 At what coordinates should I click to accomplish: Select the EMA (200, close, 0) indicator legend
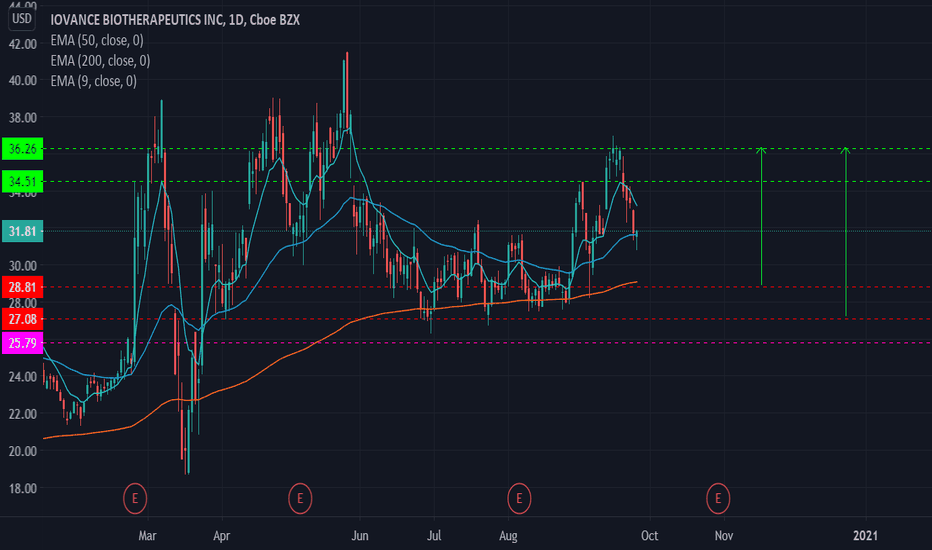pos(100,61)
